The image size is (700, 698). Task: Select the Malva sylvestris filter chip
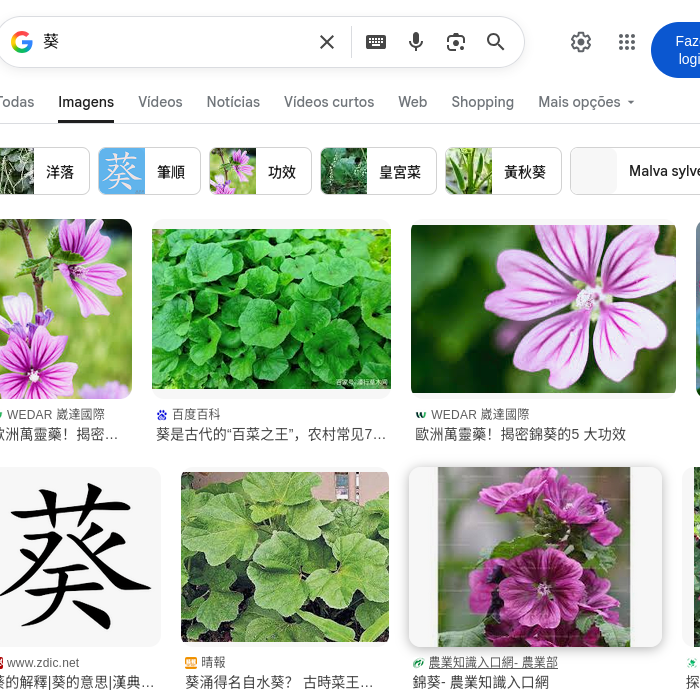[x=635, y=171]
